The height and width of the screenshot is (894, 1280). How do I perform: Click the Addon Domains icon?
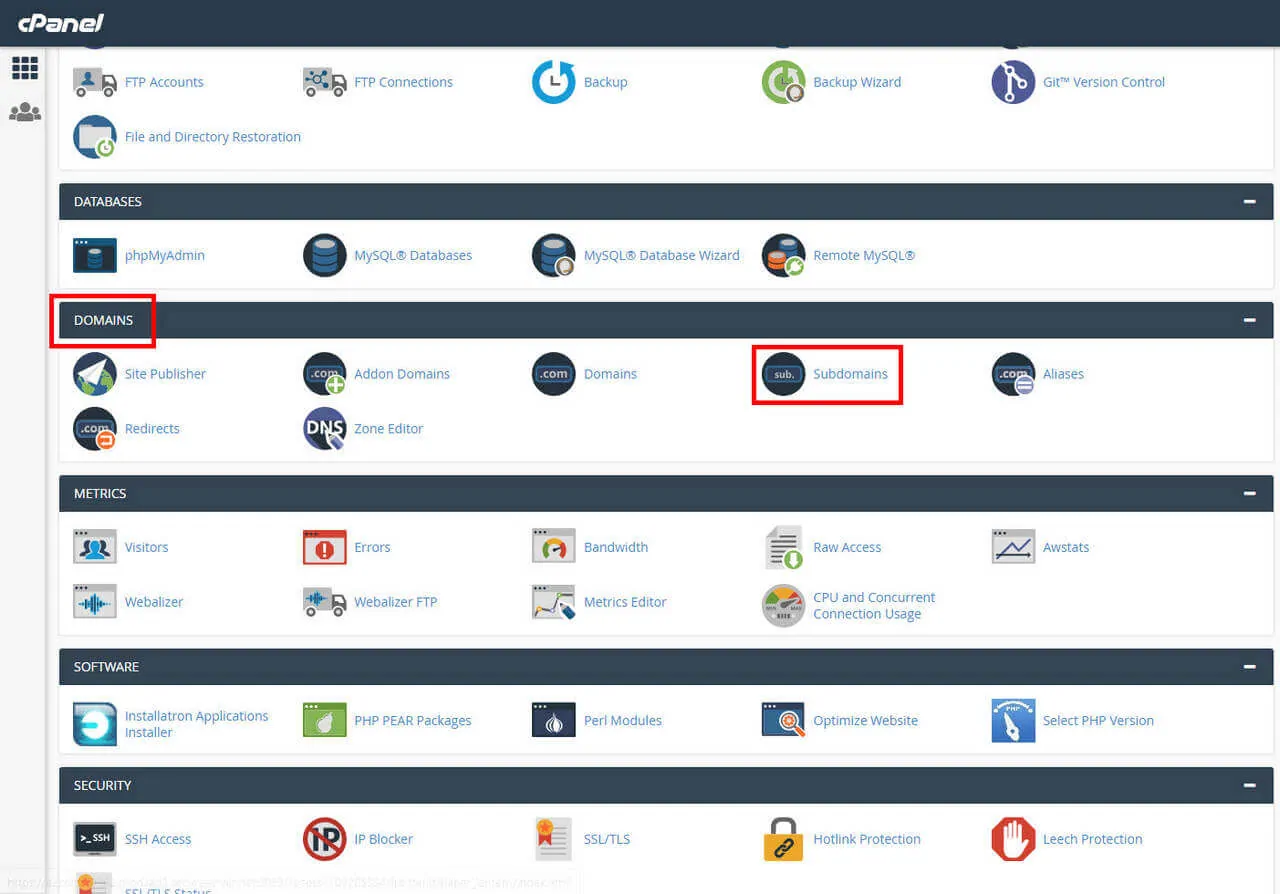click(x=324, y=374)
